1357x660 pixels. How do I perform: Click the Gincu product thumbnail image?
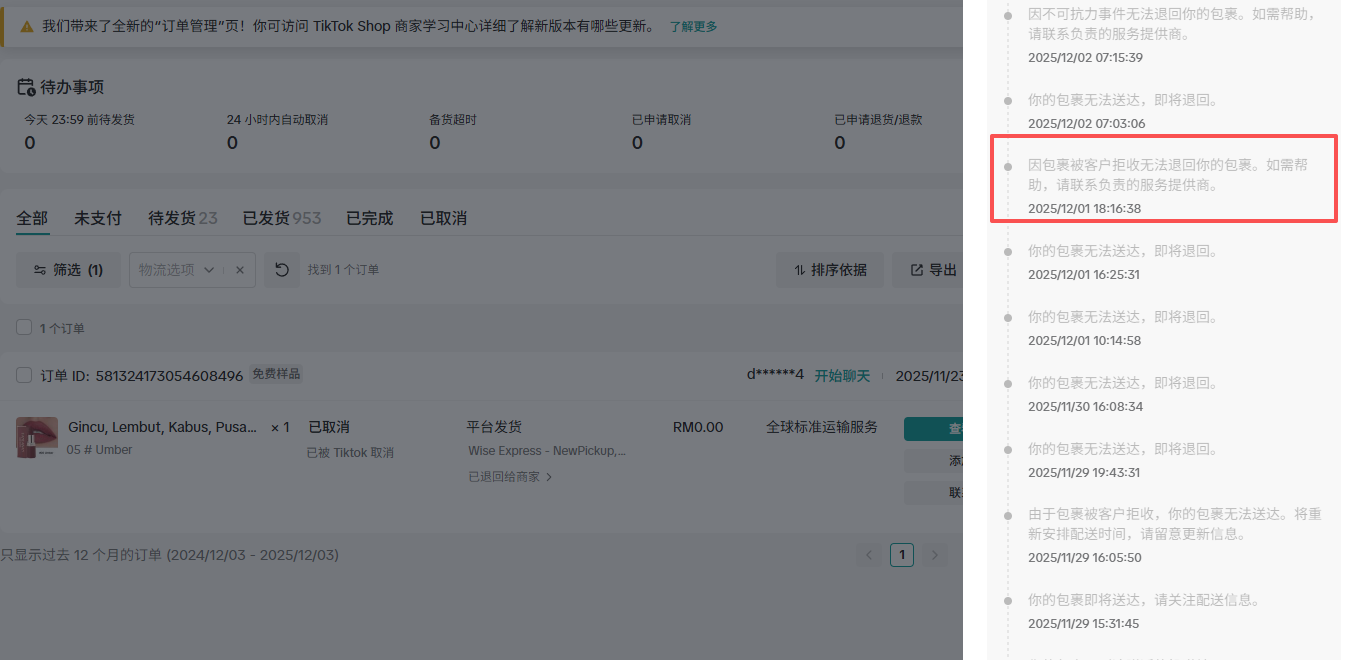click(36, 437)
